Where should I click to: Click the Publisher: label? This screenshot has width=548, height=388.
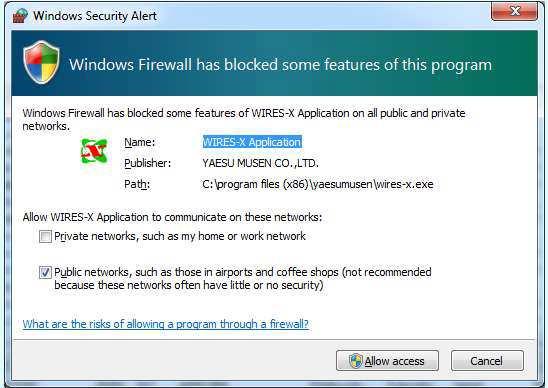click(x=147, y=163)
